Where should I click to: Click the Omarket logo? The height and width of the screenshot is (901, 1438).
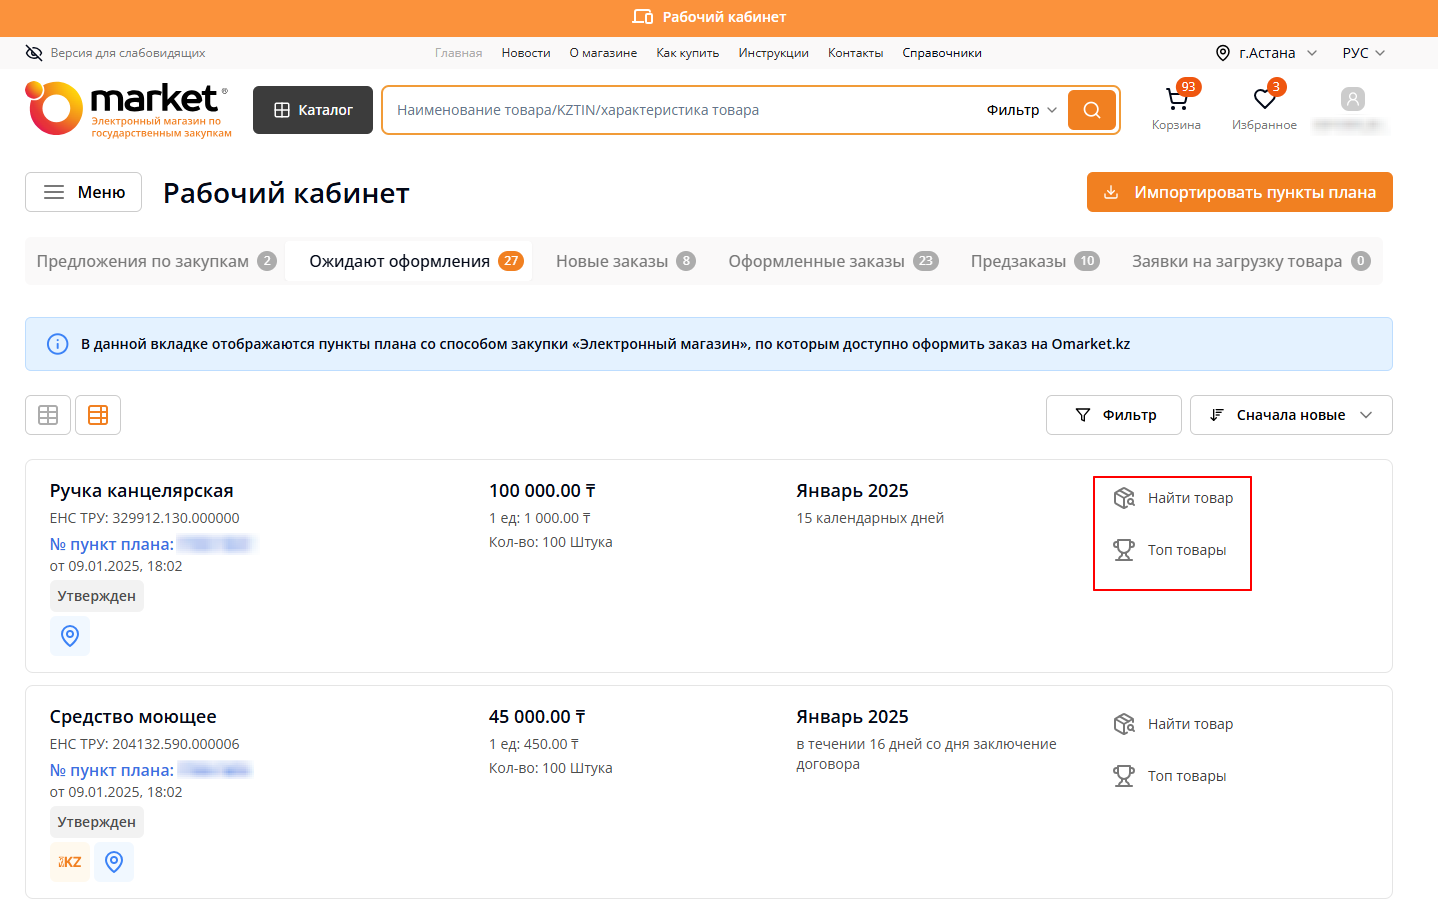[x=128, y=109]
